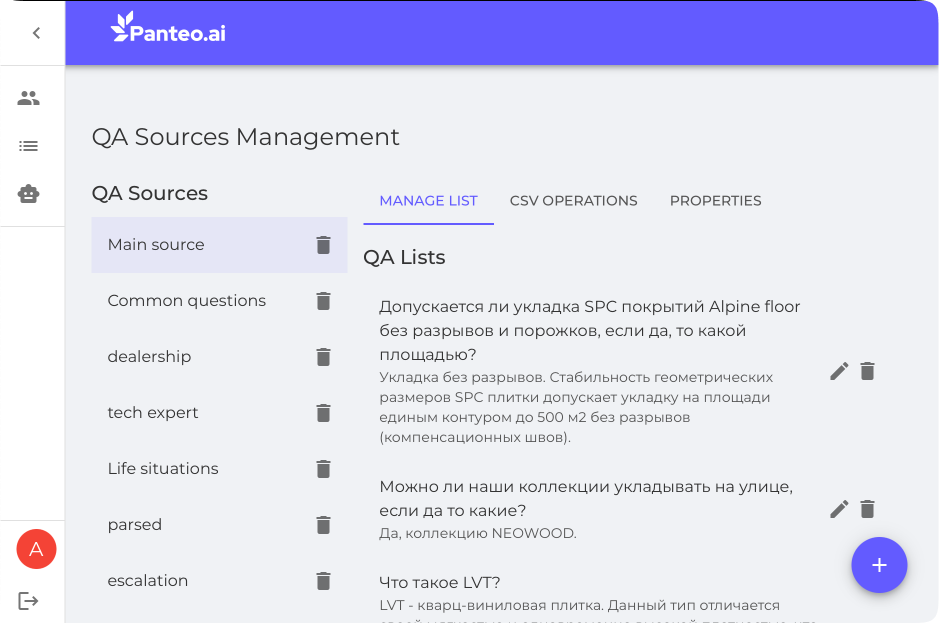Collapse sidebar with the back chevron

pyautogui.click(x=36, y=33)
